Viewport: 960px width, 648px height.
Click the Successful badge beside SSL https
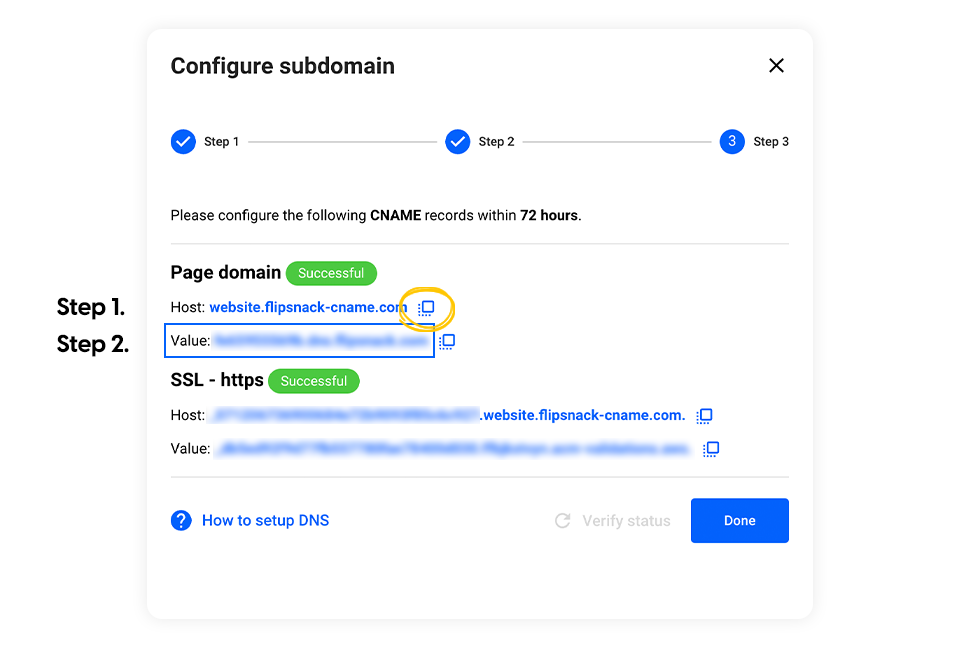point(314,381)
